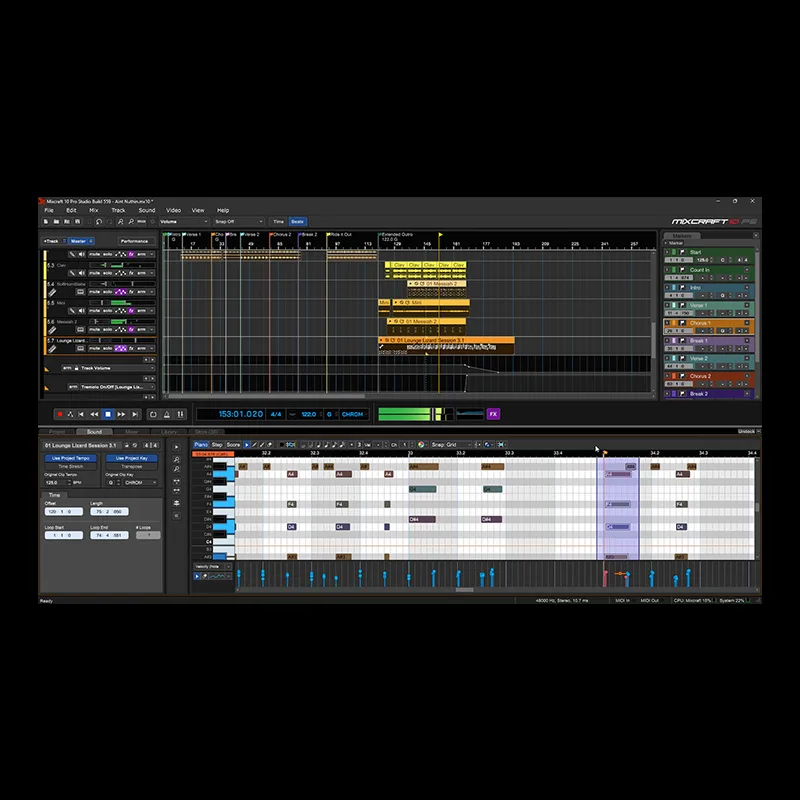The width and height of the screenshot is (800, 800).
Task: Click the keyboard instrument icon on 5.7 track
Action: (80, 348)
